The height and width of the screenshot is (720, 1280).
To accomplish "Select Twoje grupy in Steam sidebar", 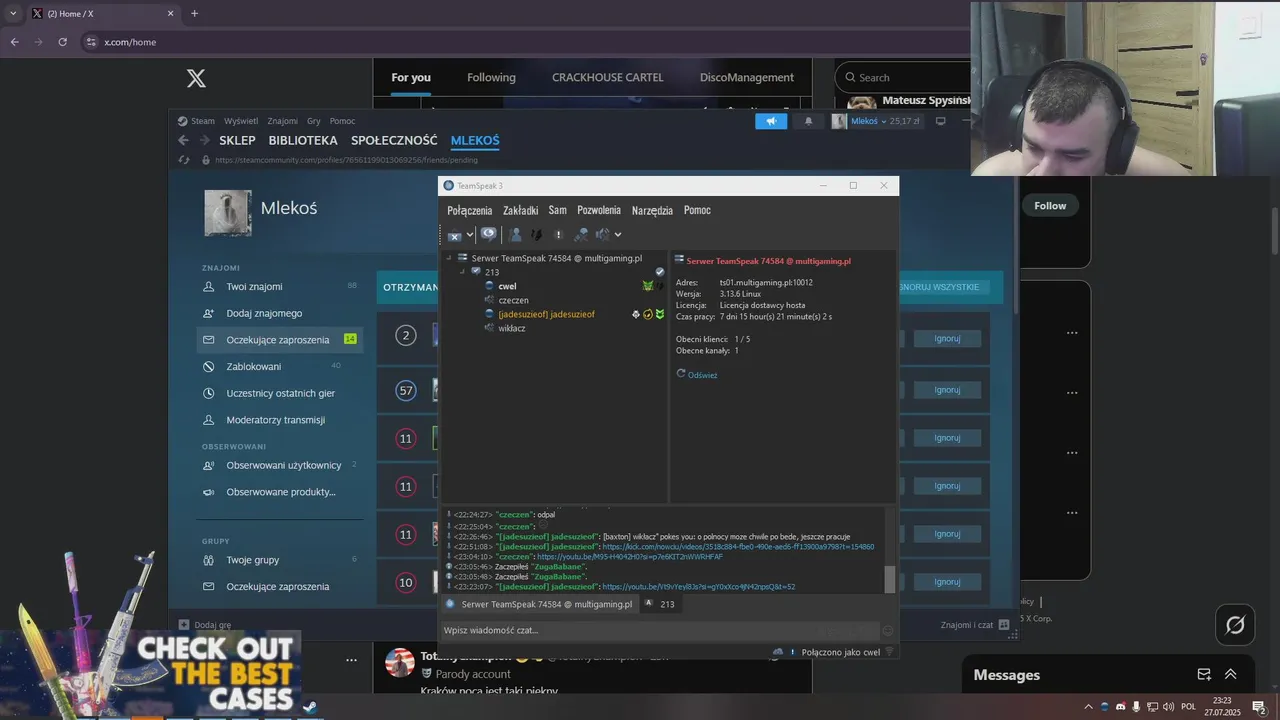I will (x=279, y=560).
